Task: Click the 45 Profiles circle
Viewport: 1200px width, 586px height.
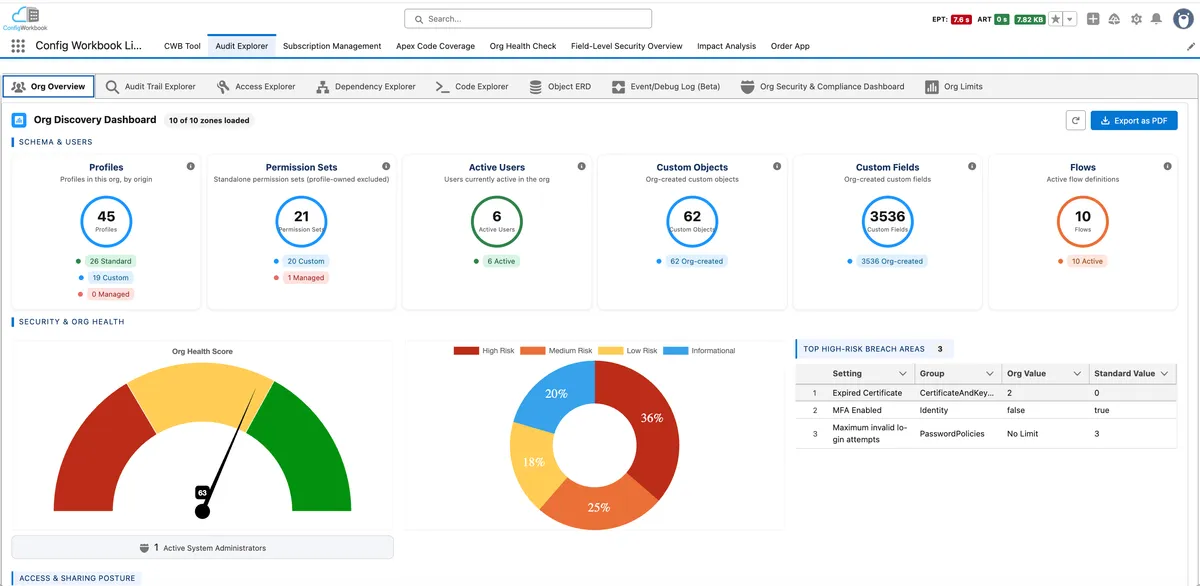Action: coord(106,221)
